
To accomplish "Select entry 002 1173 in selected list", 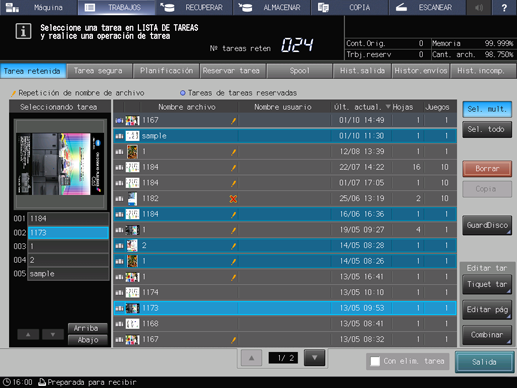I will point(68,233).
